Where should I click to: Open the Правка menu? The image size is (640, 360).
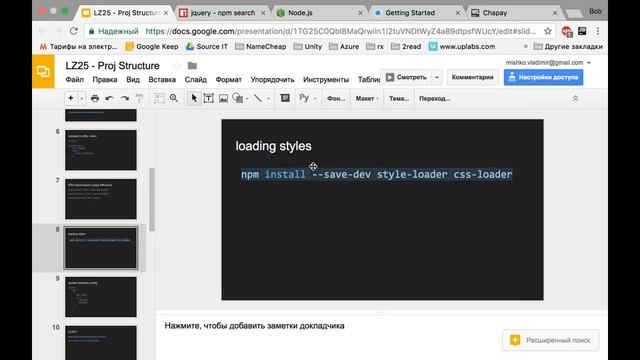click(x=105, y=80)
